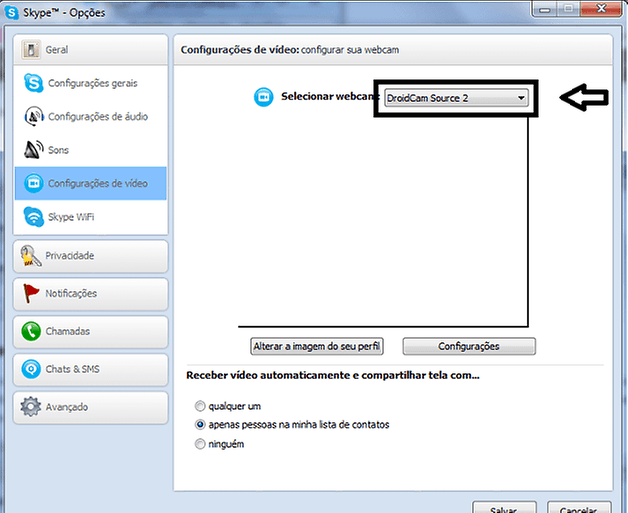Viewport: 628px width, 513px height.
Task: Click the Skype logo in the title bar
Action: [12, 12]
